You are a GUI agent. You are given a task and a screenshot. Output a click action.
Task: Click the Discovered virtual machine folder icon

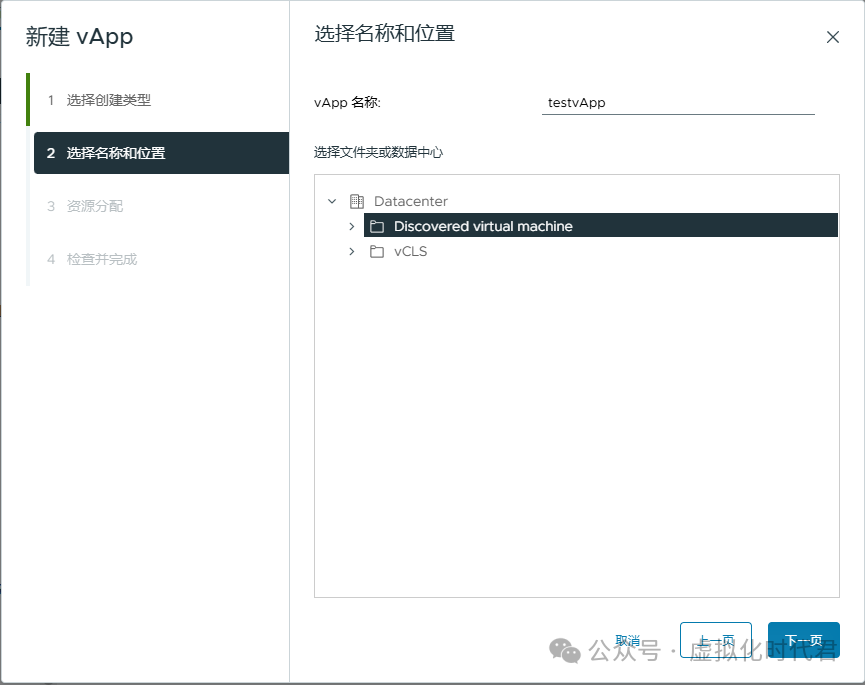pyautogui.click(x=377, y=226)
